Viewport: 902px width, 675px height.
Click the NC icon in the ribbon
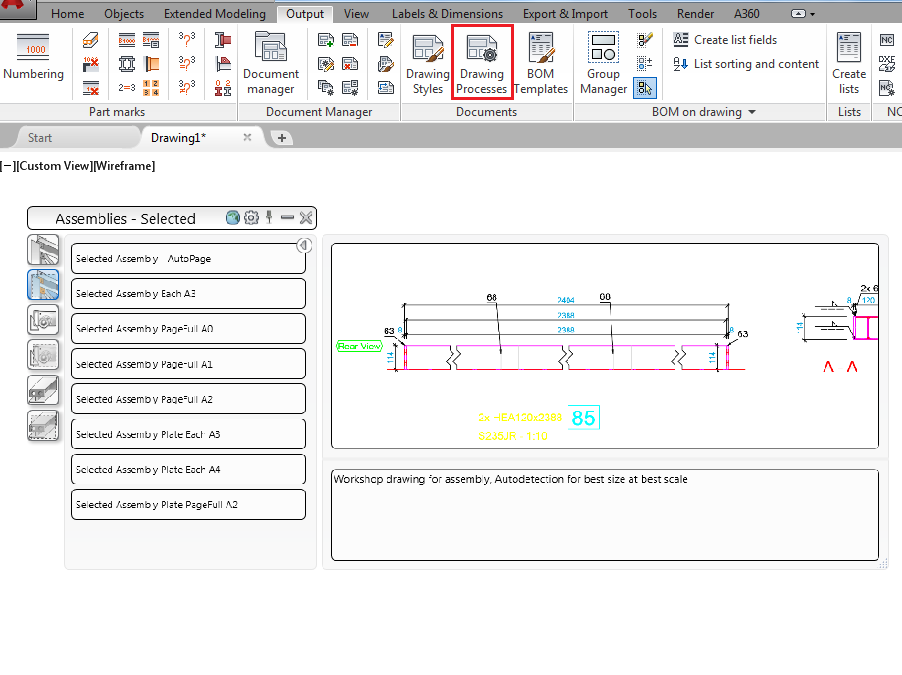click(x=886, y=40)
